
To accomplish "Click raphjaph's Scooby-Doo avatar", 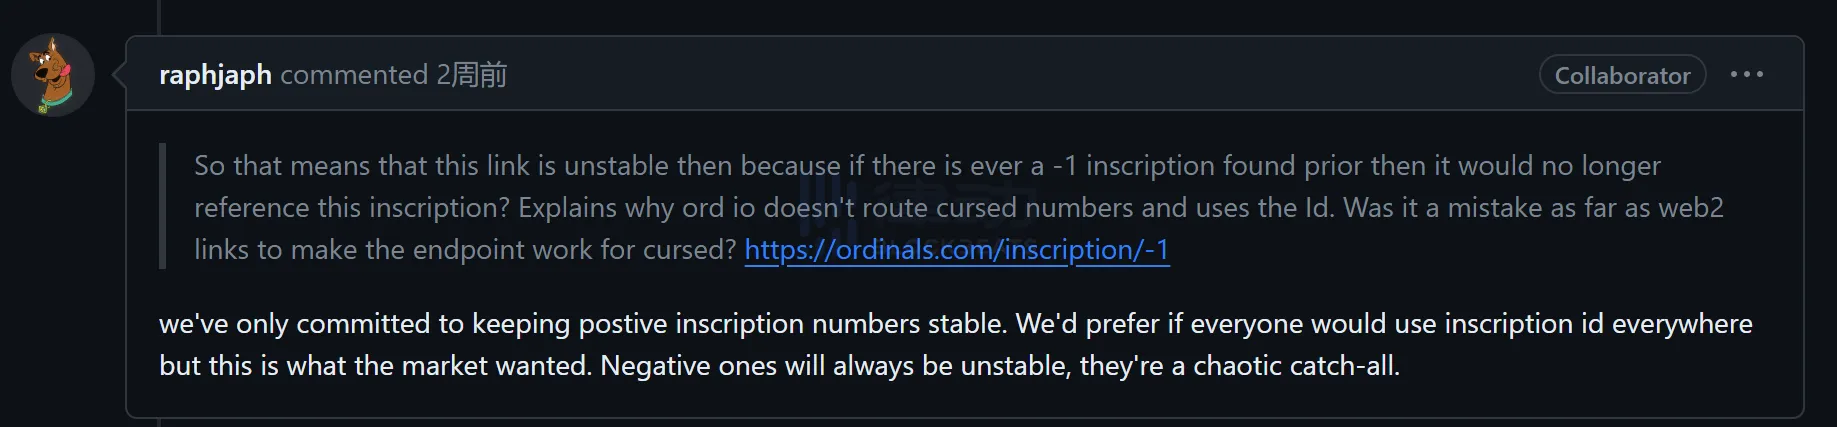I will click(x=52, y=75).
